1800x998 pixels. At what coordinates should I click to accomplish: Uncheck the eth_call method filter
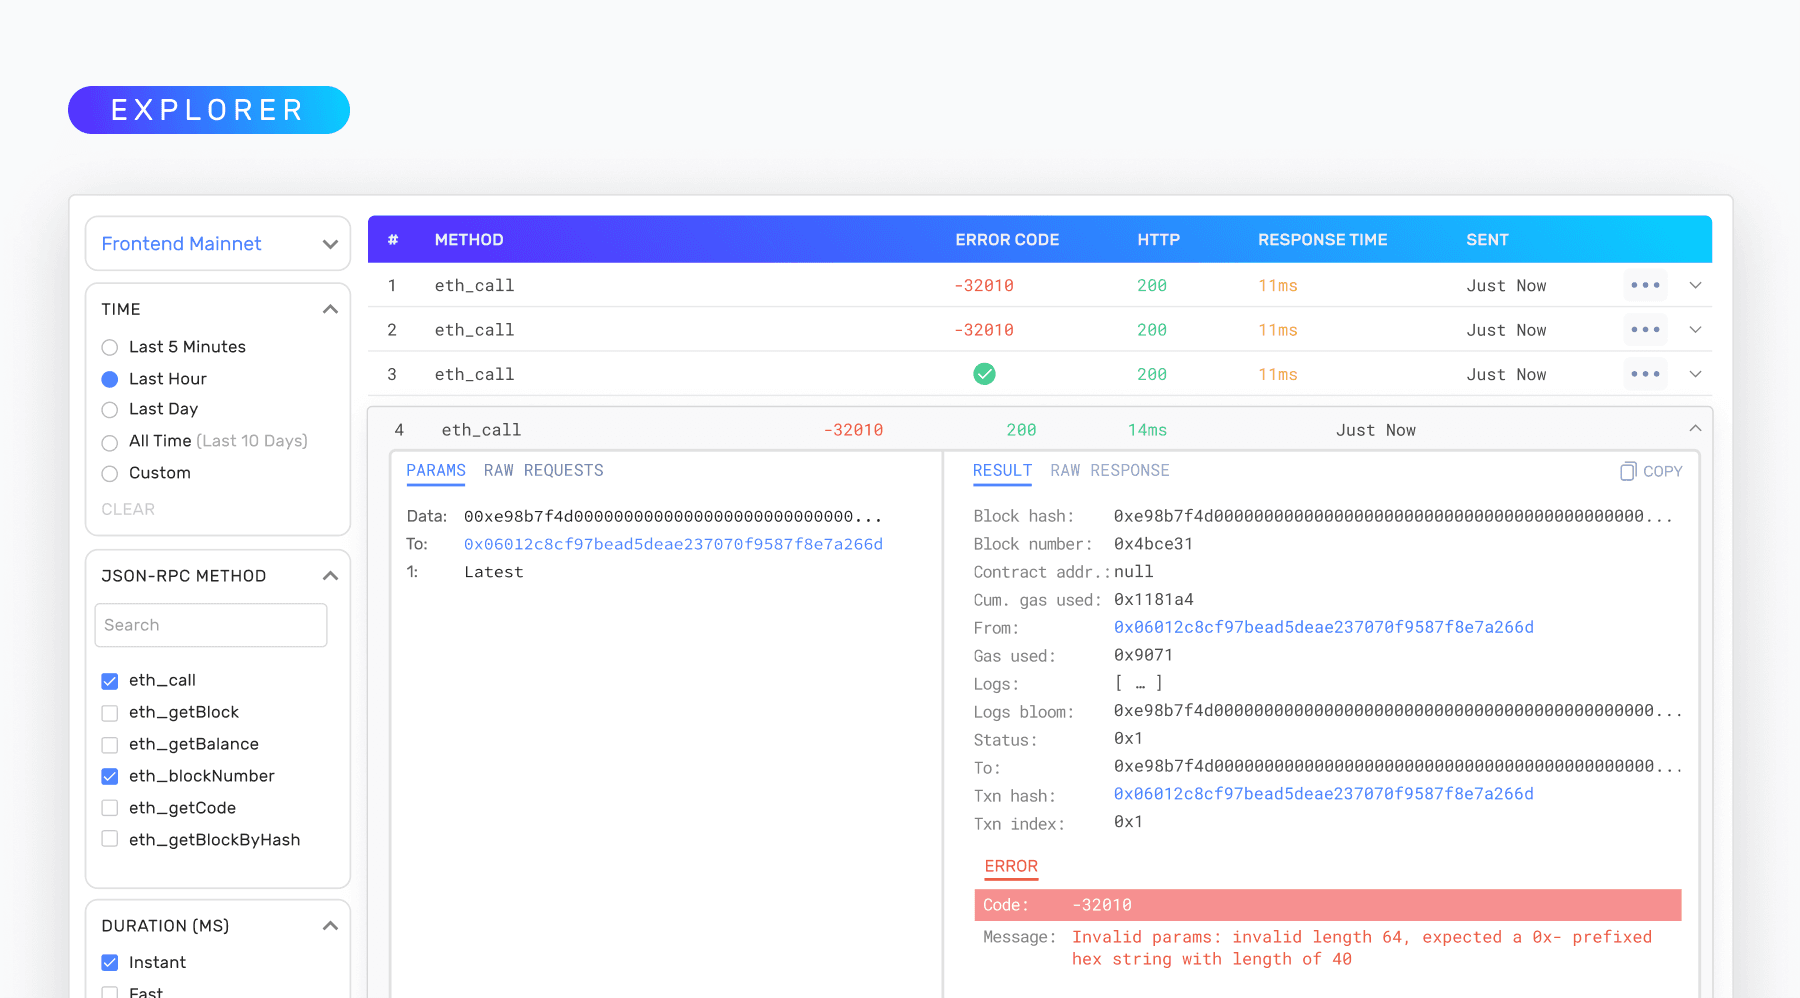[110, 681]
